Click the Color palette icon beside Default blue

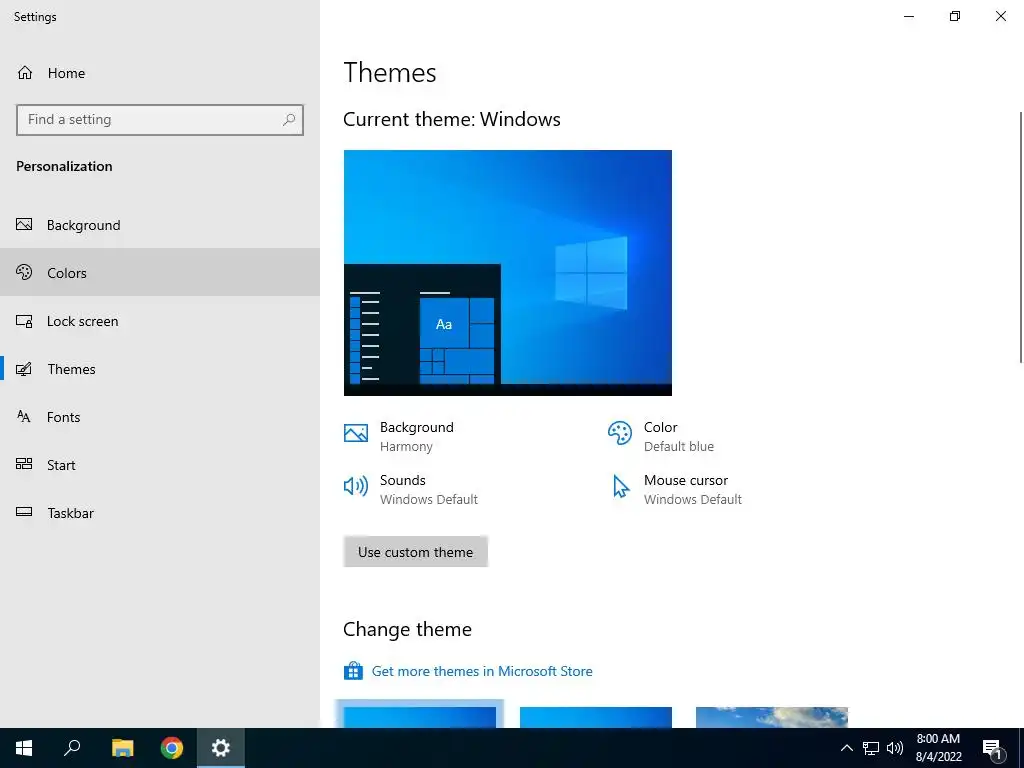620,433
